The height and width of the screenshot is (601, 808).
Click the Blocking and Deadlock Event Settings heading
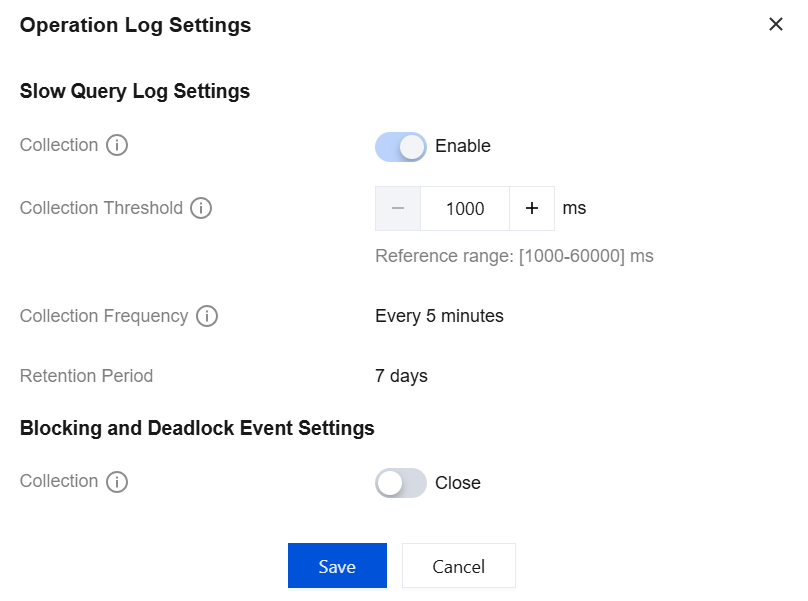coord(197,428)
